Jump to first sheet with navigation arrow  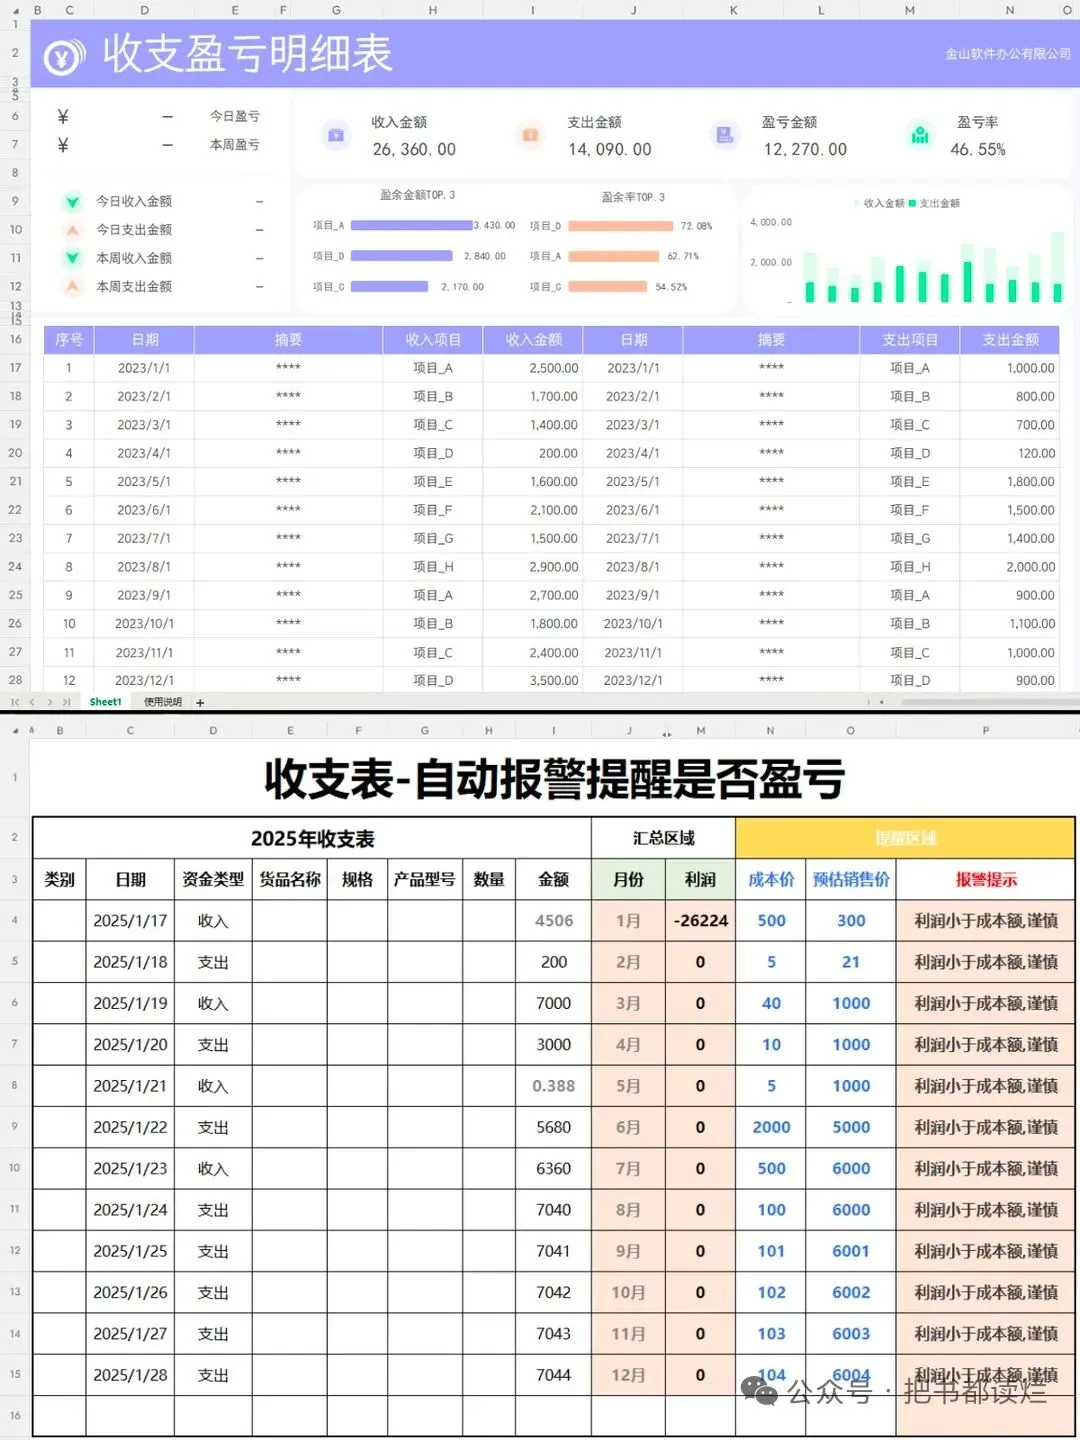coord(14,702)
